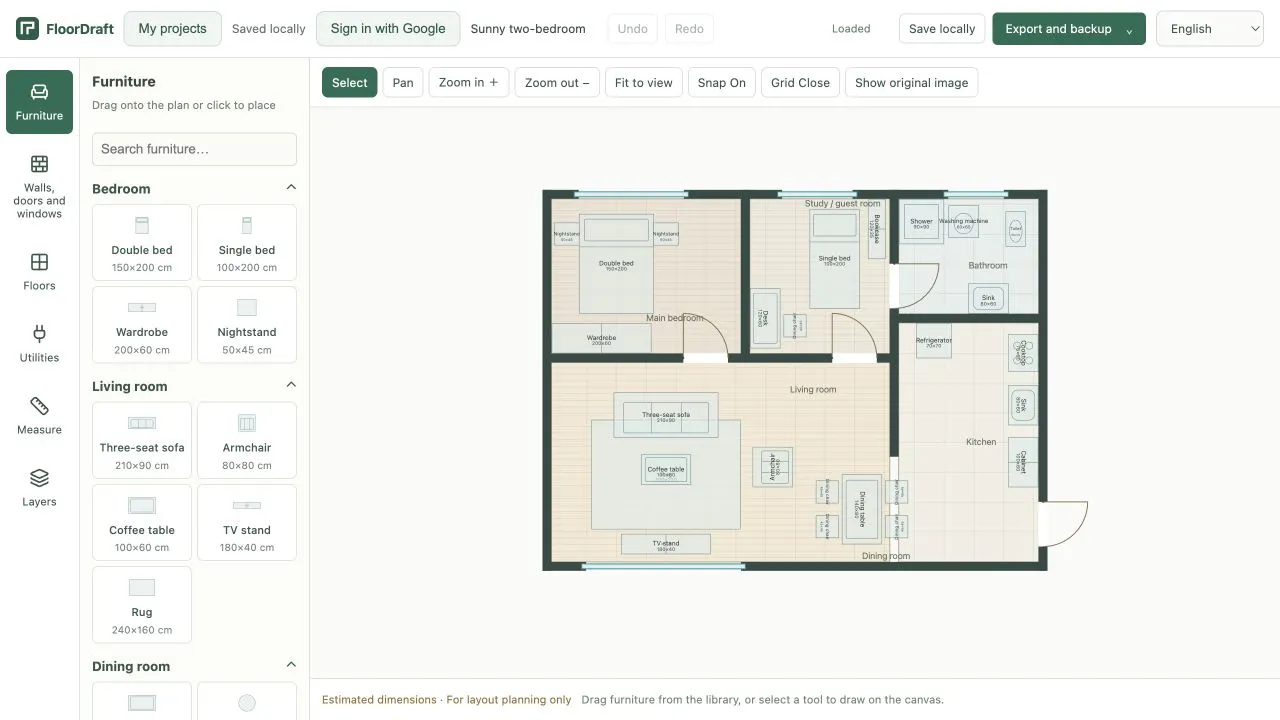The height and width of the screenshot is (720, 1280).
Task: Select the Toilet in the bathroom
Action: coord(1016,229)
